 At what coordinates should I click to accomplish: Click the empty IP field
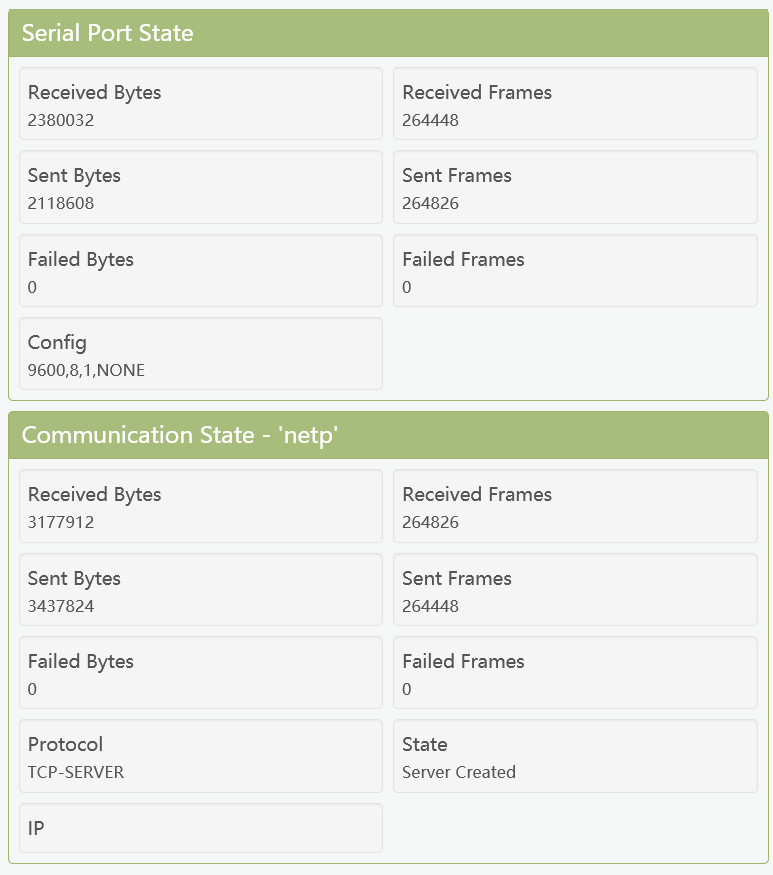[200, 828]
